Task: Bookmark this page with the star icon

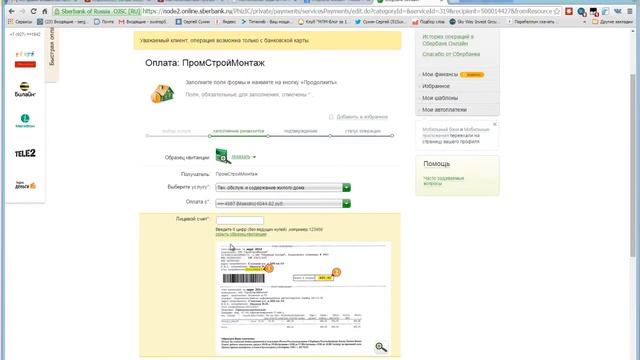Action: point(556,11)
